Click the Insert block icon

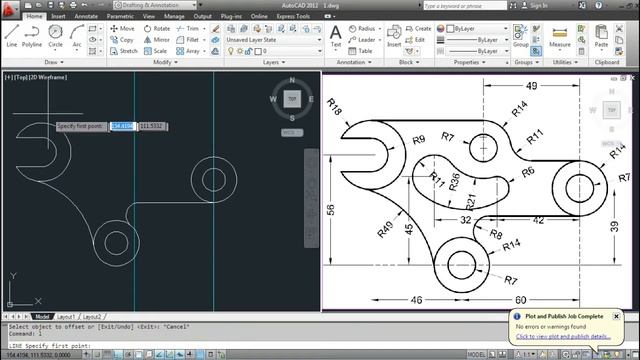coord(394,36)
